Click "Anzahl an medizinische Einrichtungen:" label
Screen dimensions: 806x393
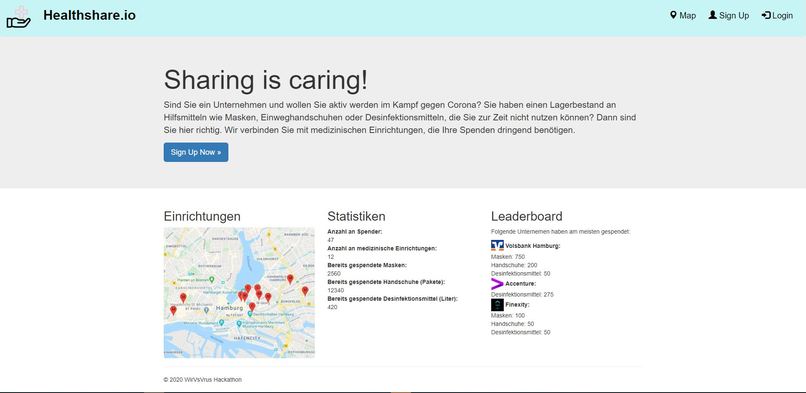382,249
